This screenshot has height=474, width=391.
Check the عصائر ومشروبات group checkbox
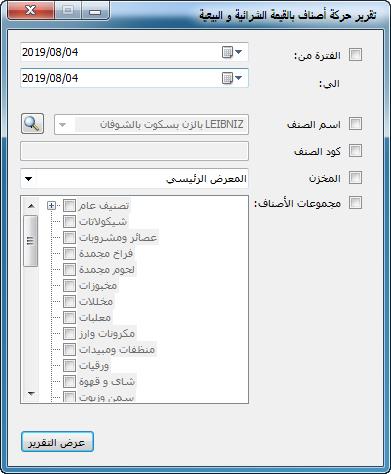pos(69,237)
